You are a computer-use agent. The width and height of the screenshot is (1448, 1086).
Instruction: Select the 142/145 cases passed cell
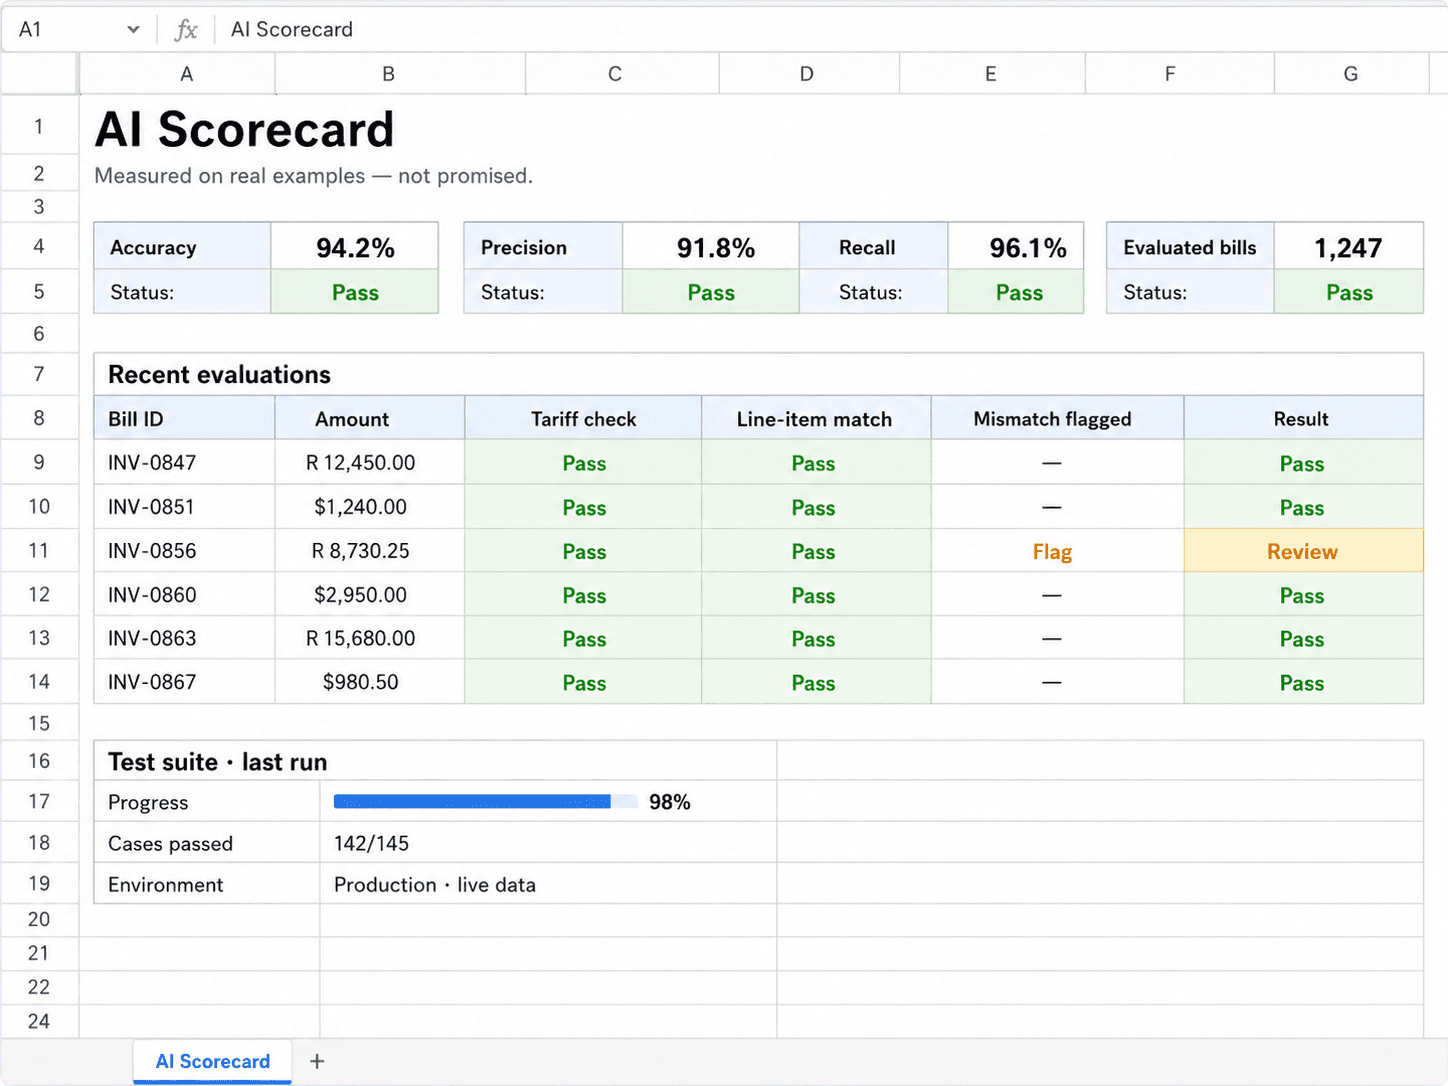[x=548, y=843]
